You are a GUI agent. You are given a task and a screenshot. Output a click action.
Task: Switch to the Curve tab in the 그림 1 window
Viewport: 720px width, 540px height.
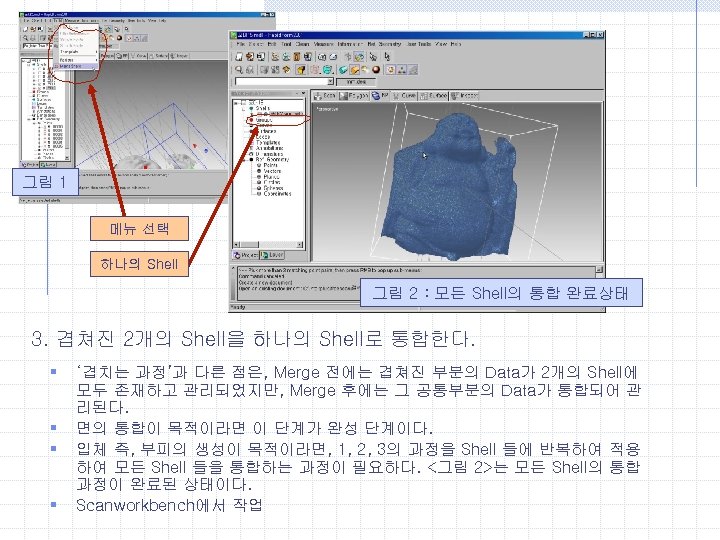pos(139,56)
